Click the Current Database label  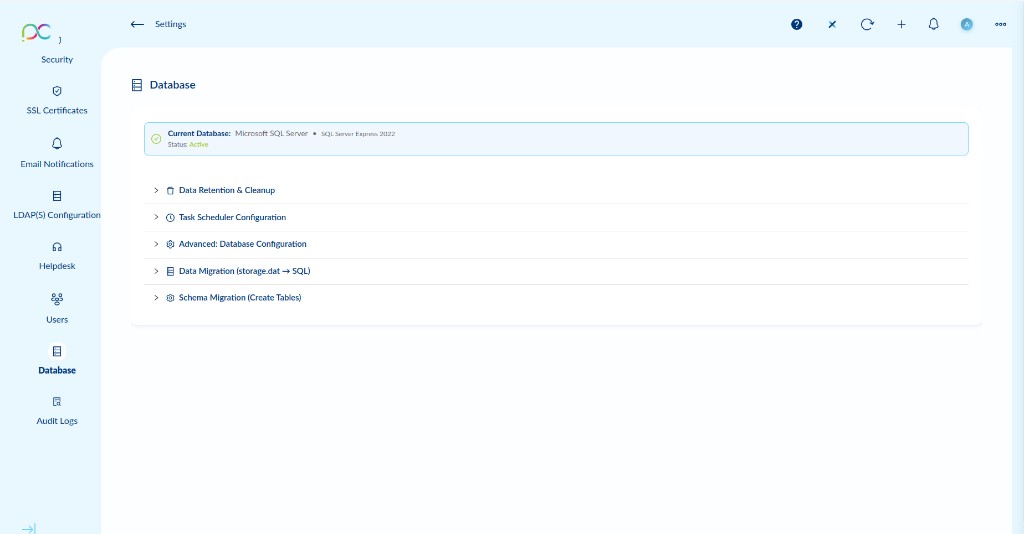coord(199,133)
